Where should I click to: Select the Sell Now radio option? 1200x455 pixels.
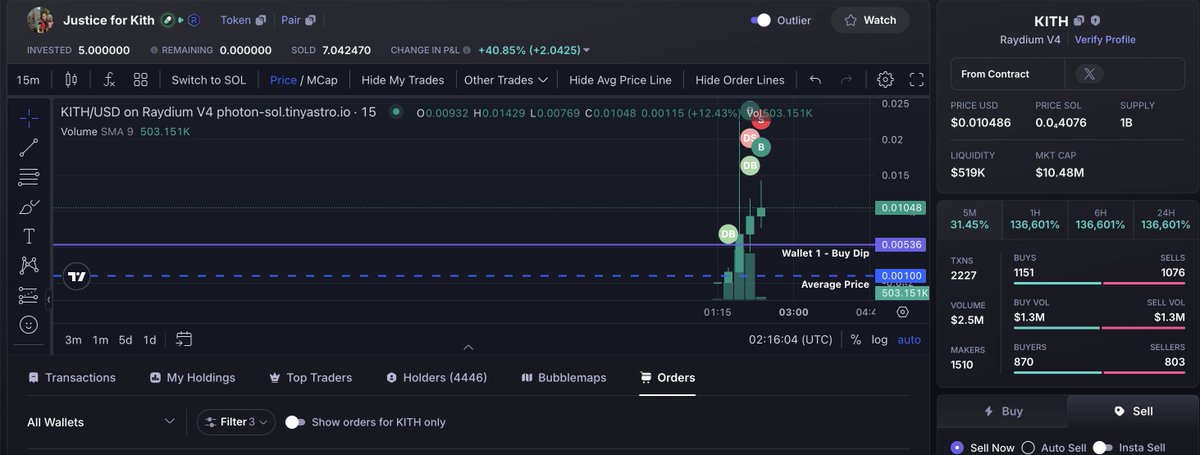[x=957, y=448]
